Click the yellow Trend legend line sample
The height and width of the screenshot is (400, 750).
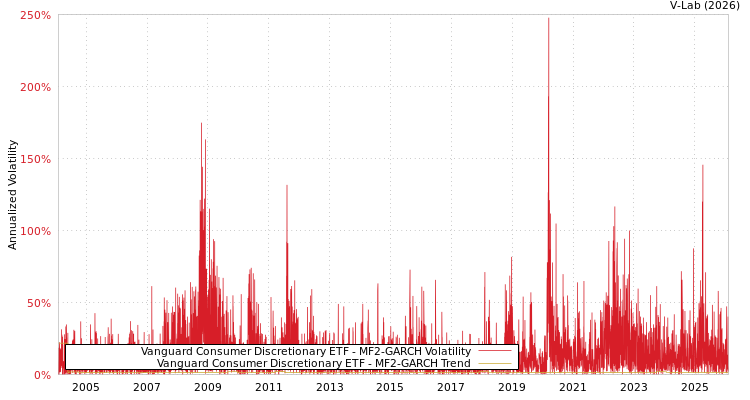[x=495, y=364]
